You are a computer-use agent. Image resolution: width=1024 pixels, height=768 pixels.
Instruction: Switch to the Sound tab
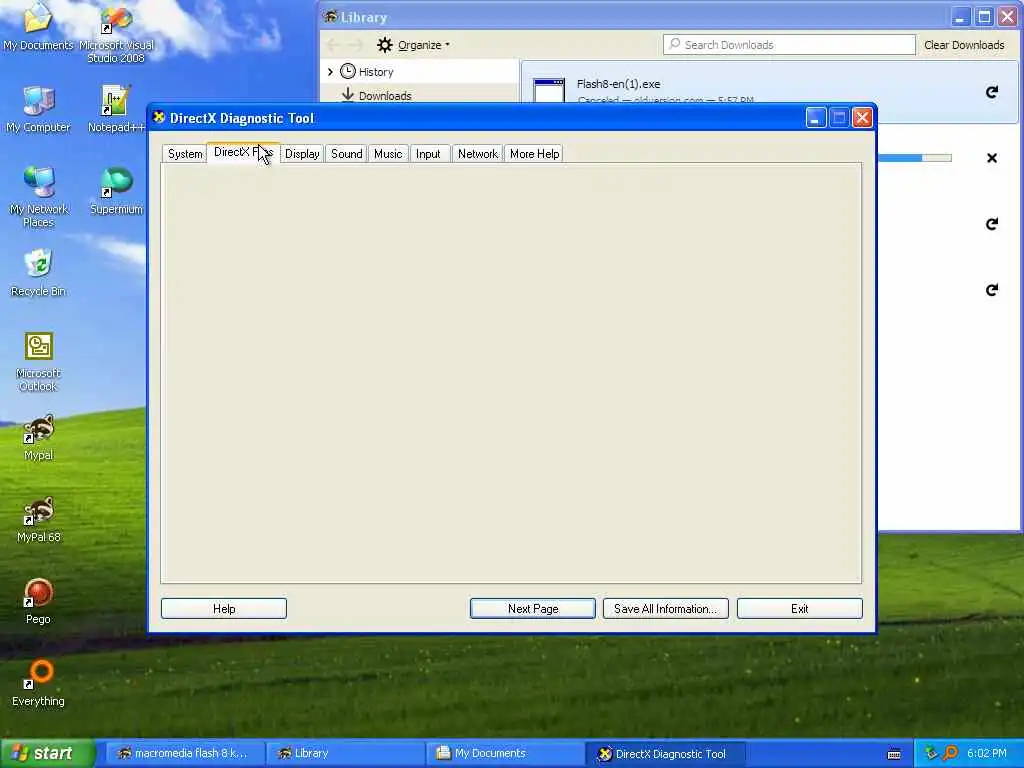(346, 154)
